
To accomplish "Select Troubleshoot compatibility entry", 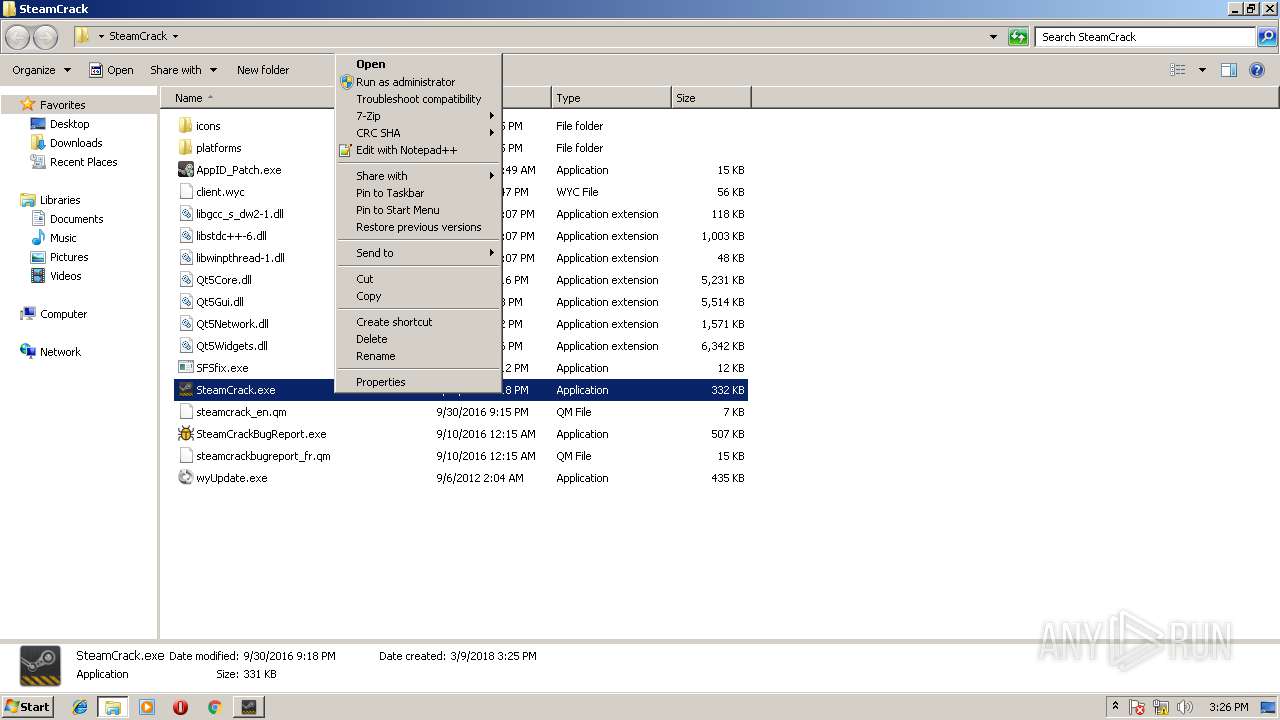I will pyautogui.click(x=418, y=99).
